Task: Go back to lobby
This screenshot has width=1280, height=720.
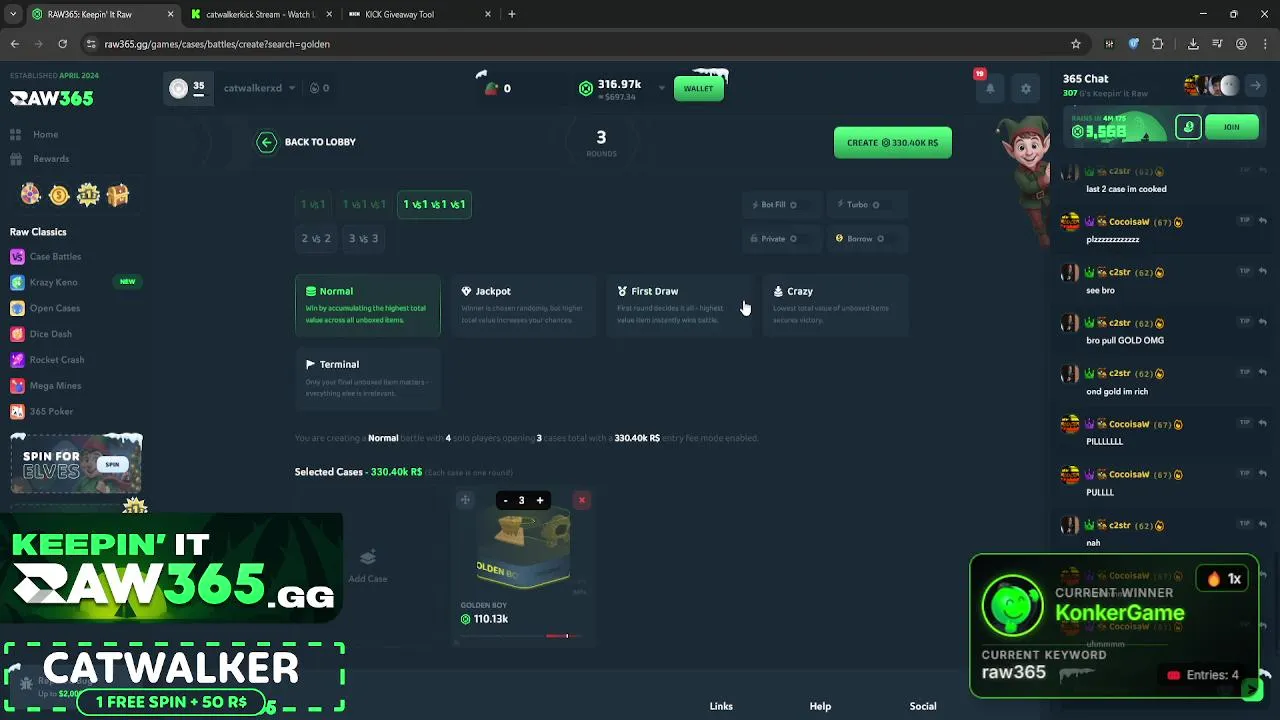Action: tap(306, 142)
